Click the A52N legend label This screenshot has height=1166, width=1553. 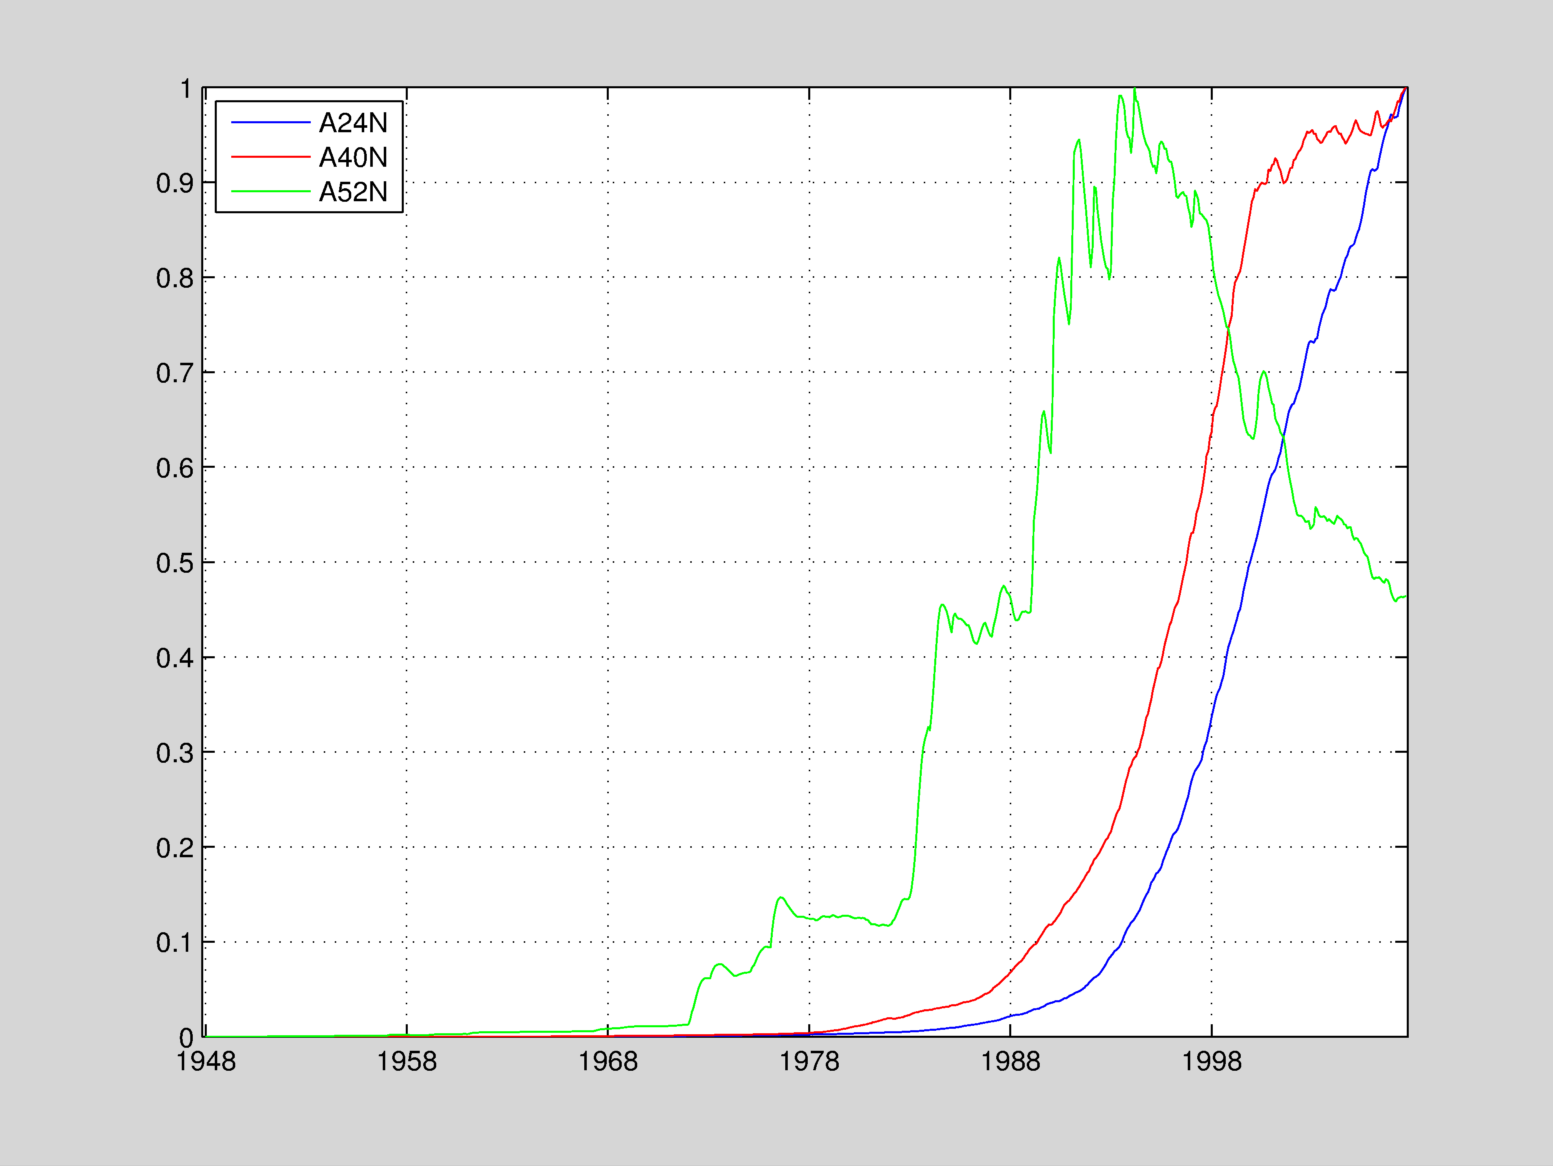(x=352, y=192)
